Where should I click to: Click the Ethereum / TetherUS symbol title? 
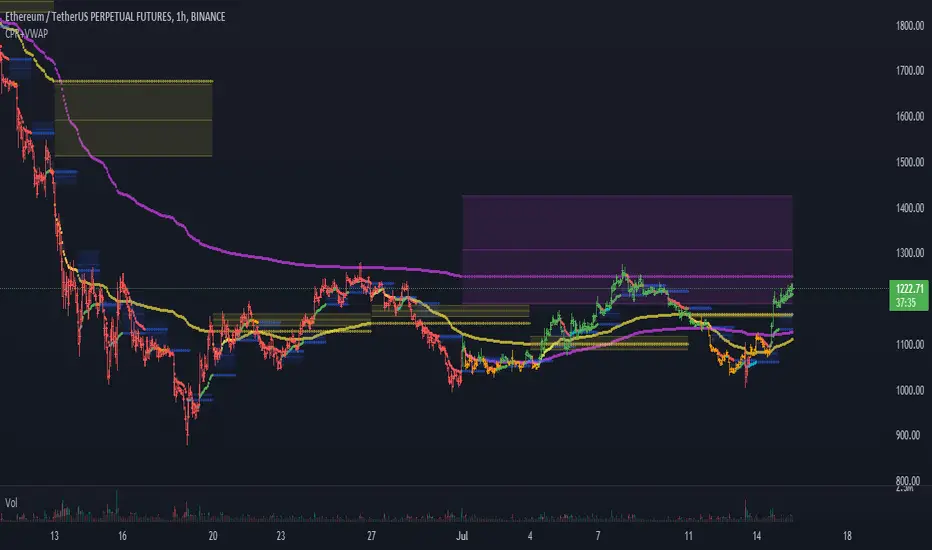tap(118, 18)
